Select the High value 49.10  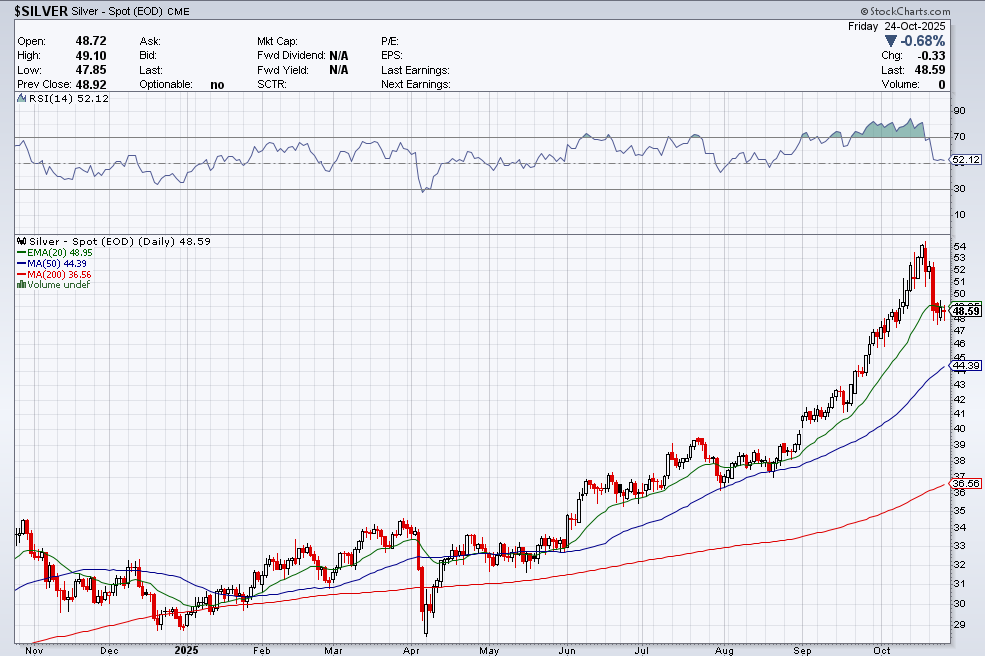(91, 55)
